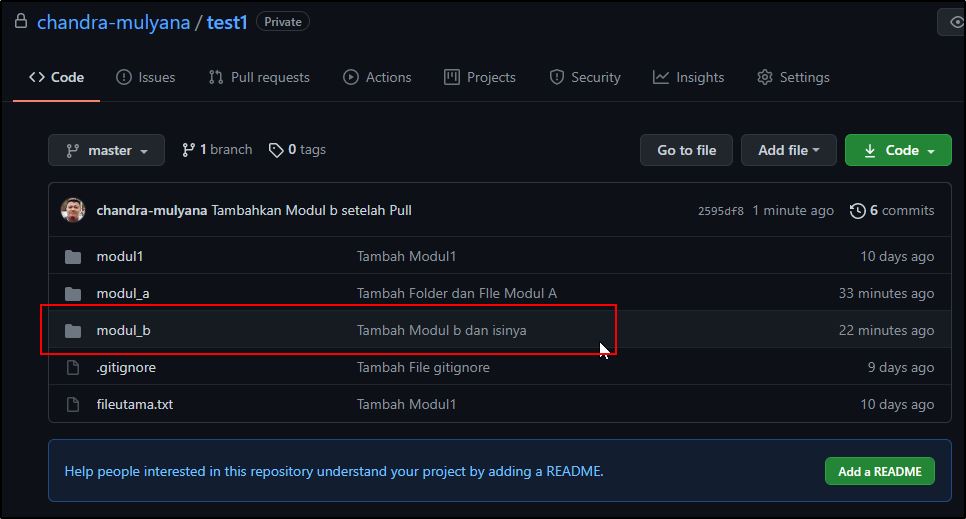This screenshot has height=519, width=966.
Task: Click the modul_a folder icon
Action: pos(73,294)
